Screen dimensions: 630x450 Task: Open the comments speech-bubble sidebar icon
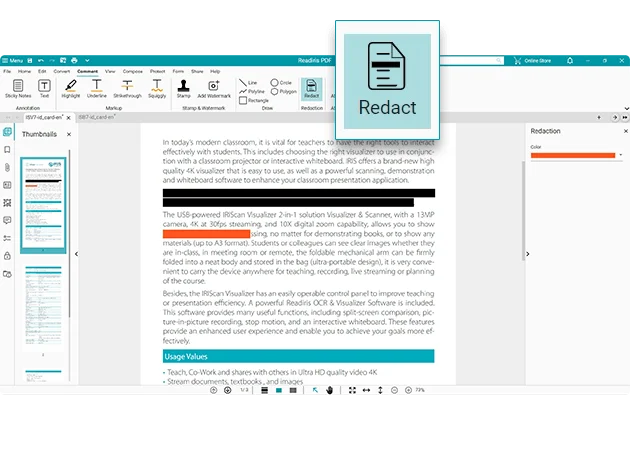click(x=7, y=220)
